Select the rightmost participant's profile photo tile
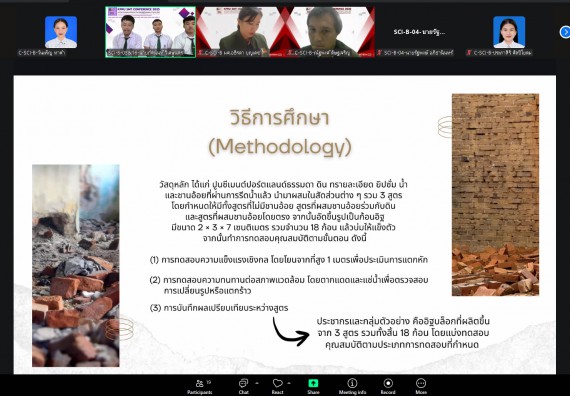The height and width of the screenshot is (396, 570). tap(509, 32)
